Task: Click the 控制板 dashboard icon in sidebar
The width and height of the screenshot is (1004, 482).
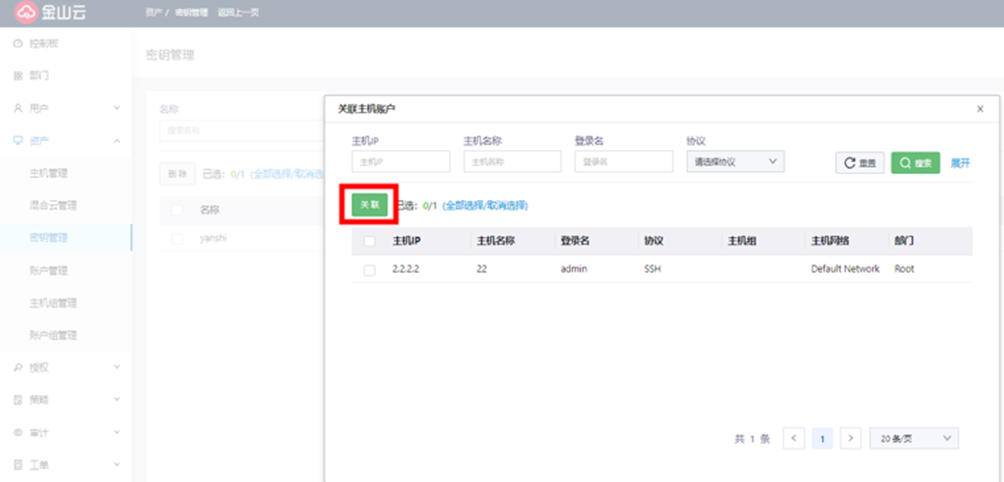Action: click(18, 45)
